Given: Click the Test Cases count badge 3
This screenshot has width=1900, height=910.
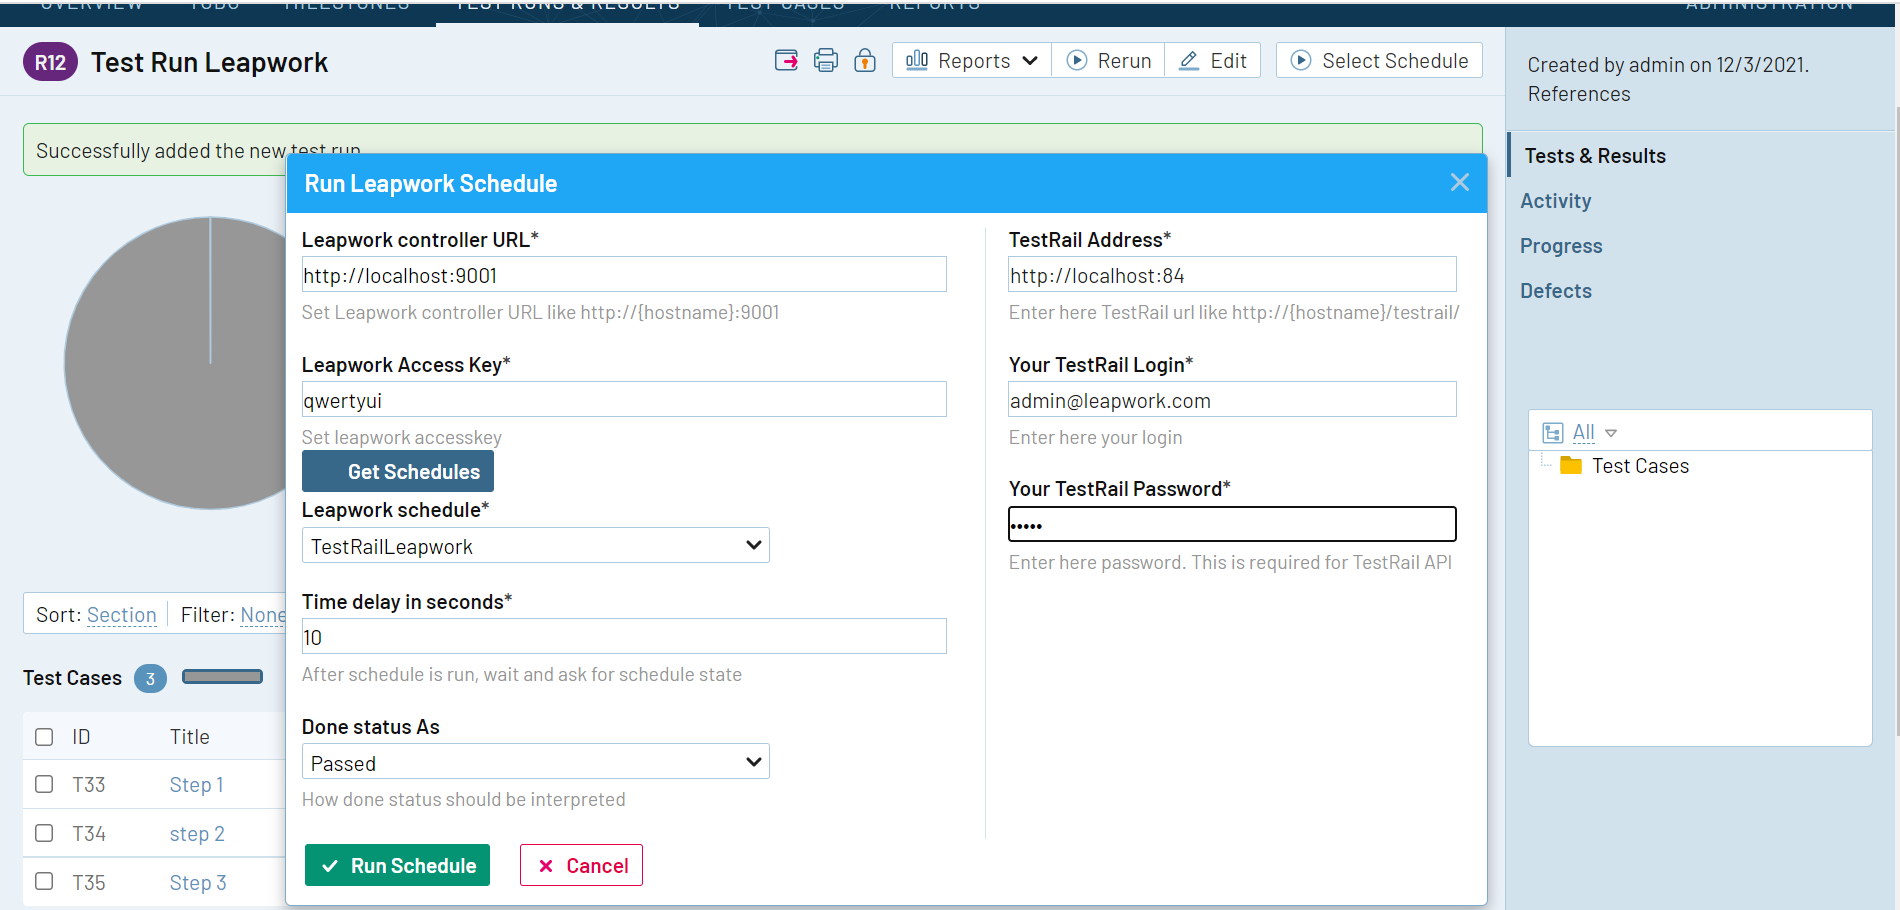Looking at the screenshot, I should point(150,678).
